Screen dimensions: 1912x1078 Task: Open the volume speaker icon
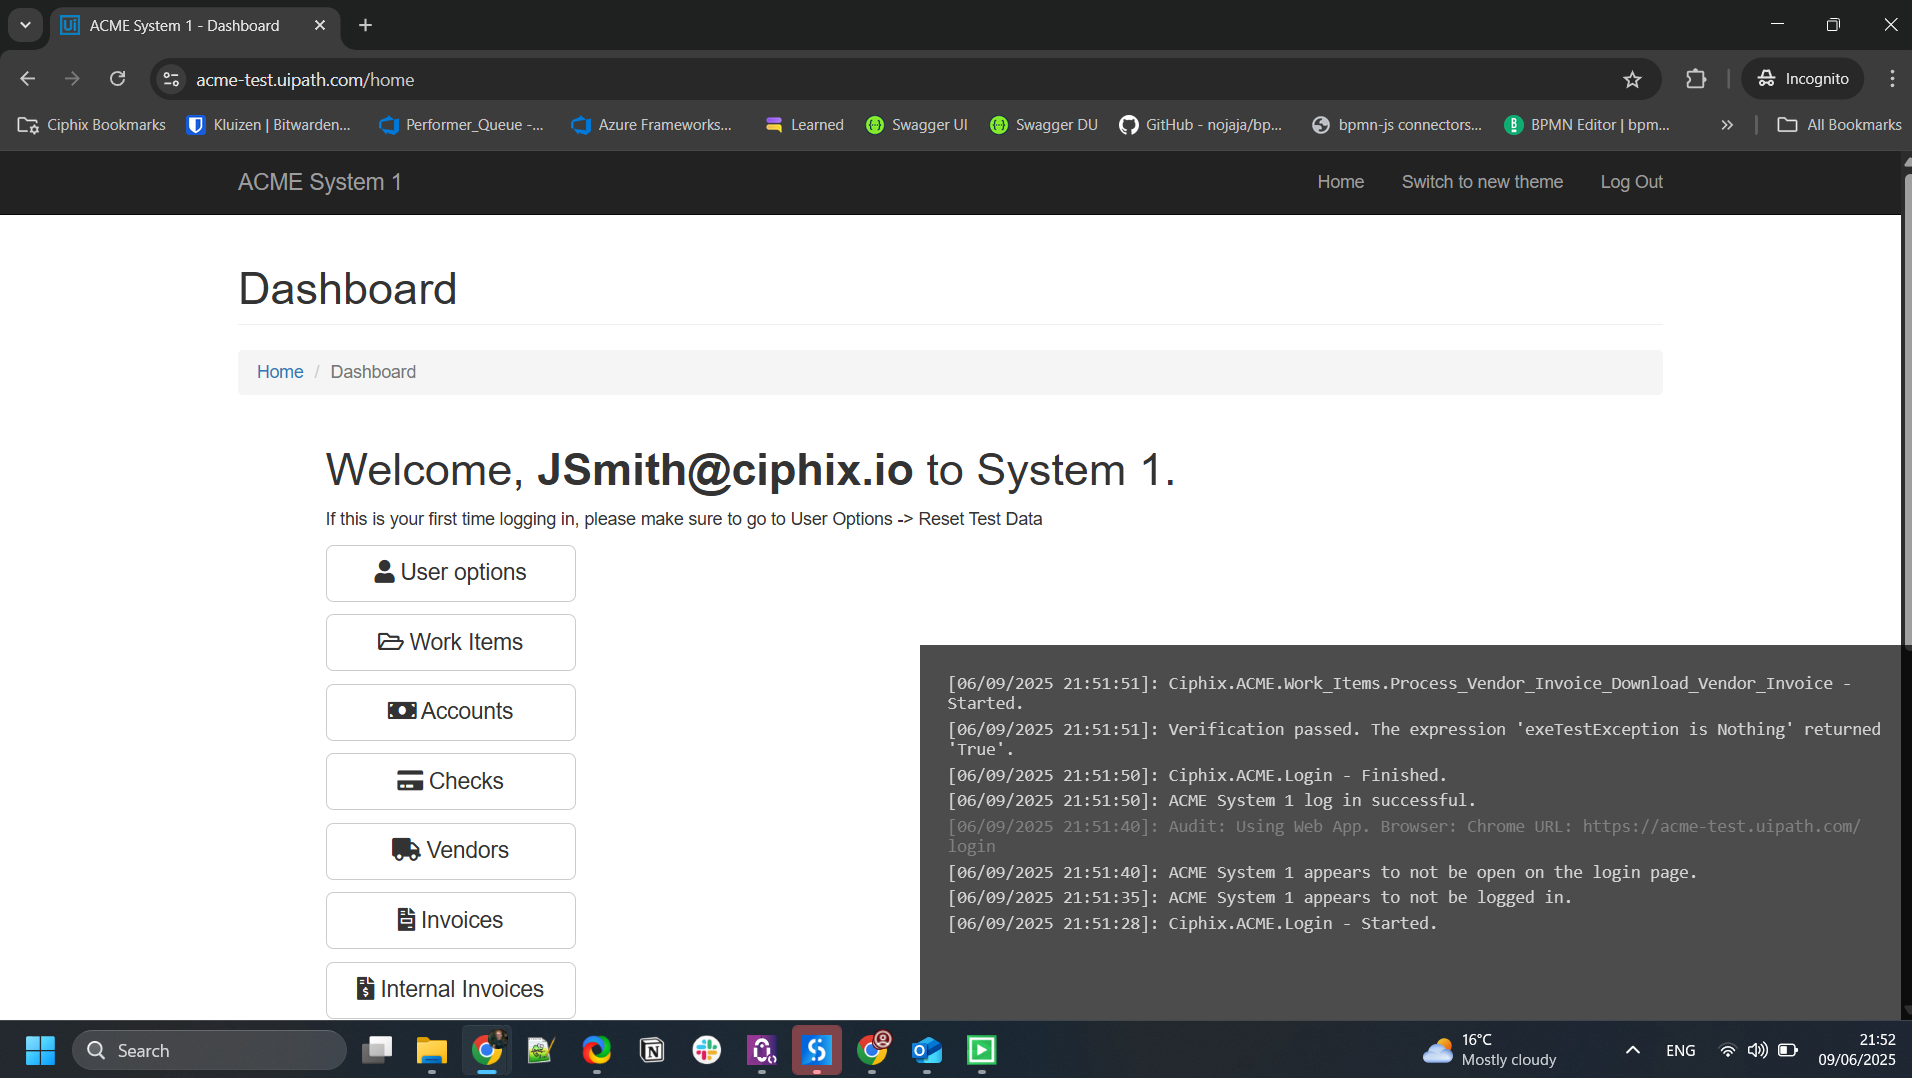(x=1757, y=1050)
